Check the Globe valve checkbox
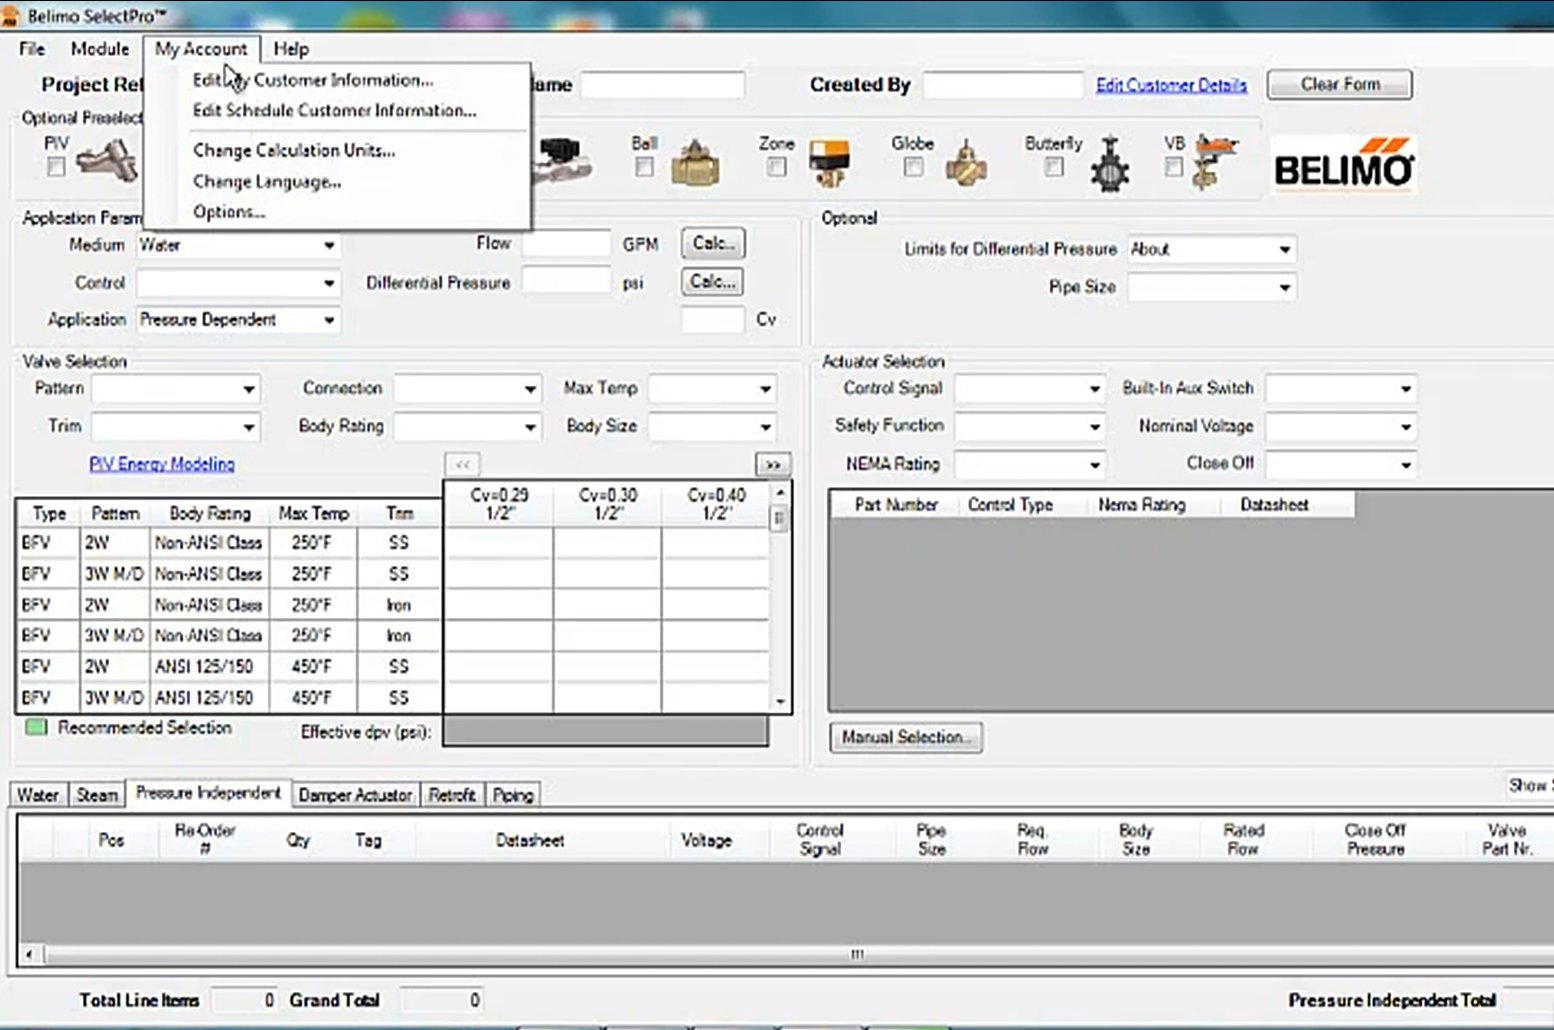1554x1030 pixels. click(913, 167)
